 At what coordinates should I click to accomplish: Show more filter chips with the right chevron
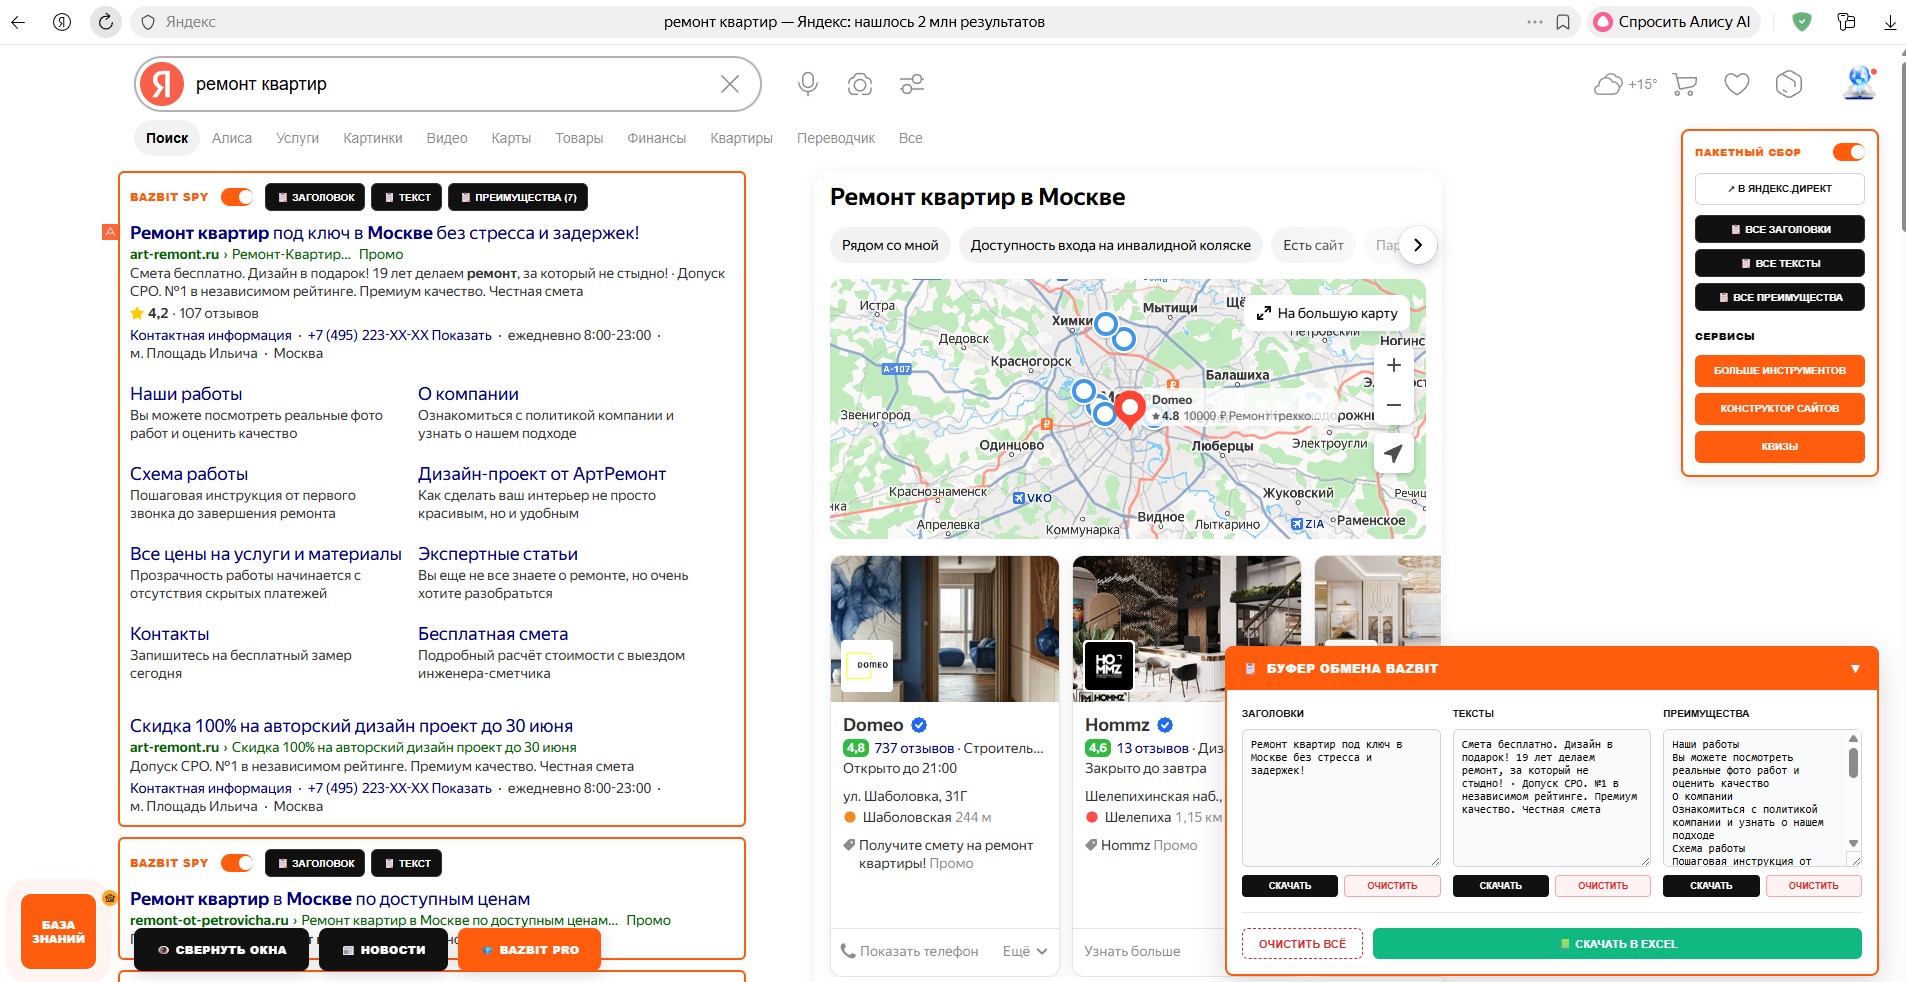1418,245
